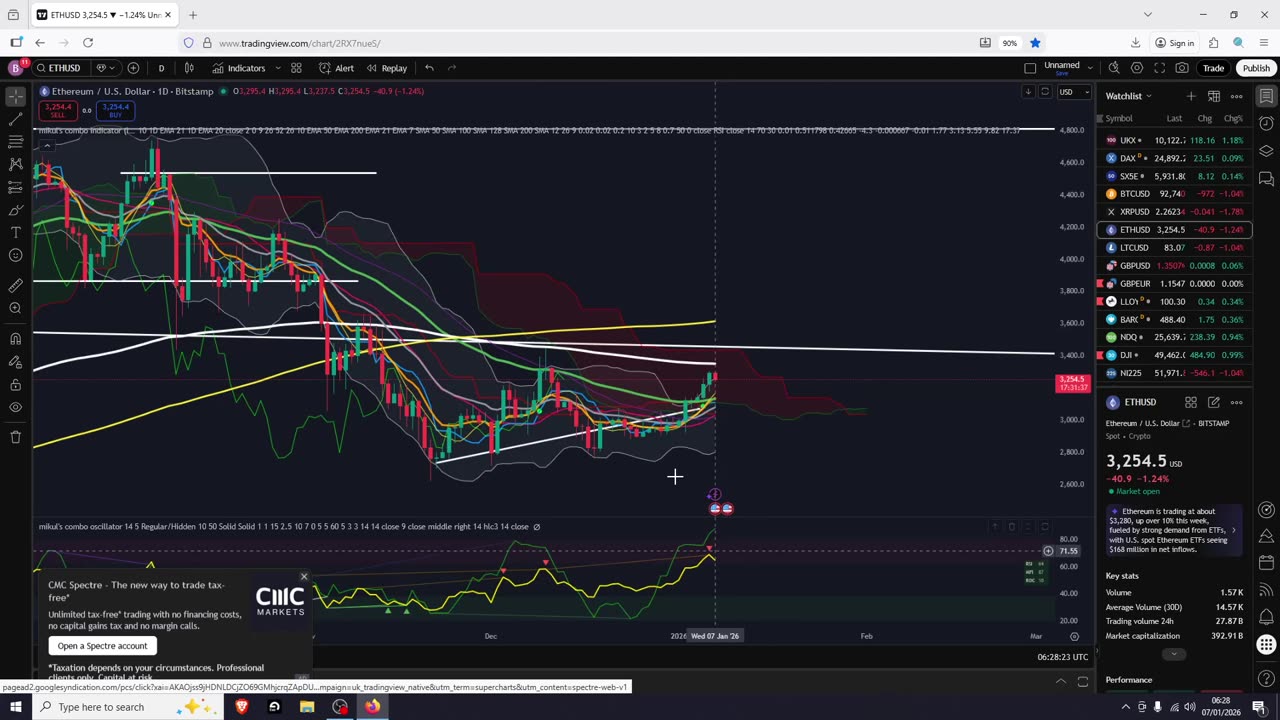Open the watchlist three-dots menu
The height and width of the screenshot is (720, 1280).
point(1236,96)
